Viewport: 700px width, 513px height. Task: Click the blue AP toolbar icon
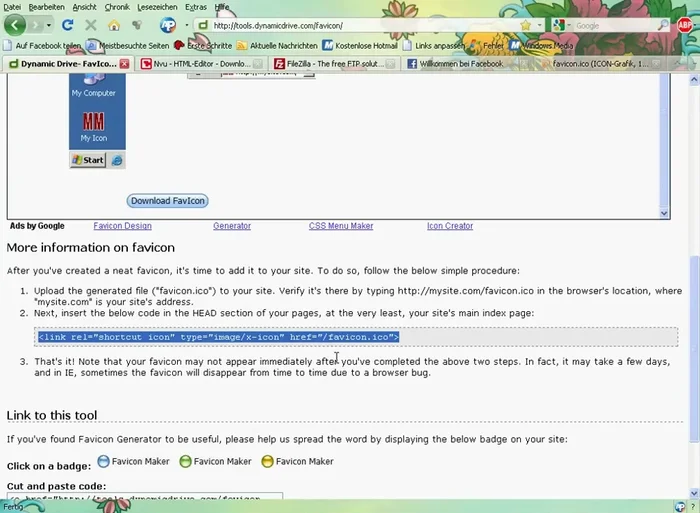point(168,25)
